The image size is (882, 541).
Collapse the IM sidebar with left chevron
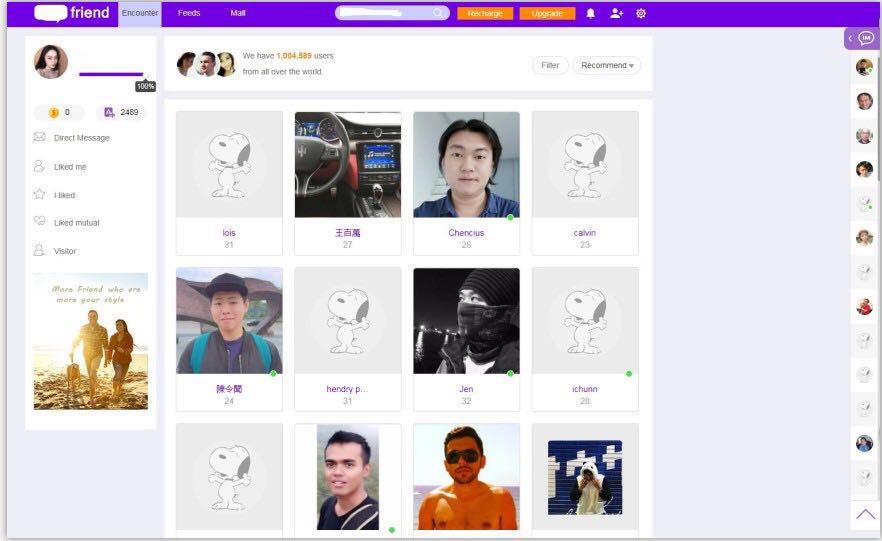[x=850, y=38]
